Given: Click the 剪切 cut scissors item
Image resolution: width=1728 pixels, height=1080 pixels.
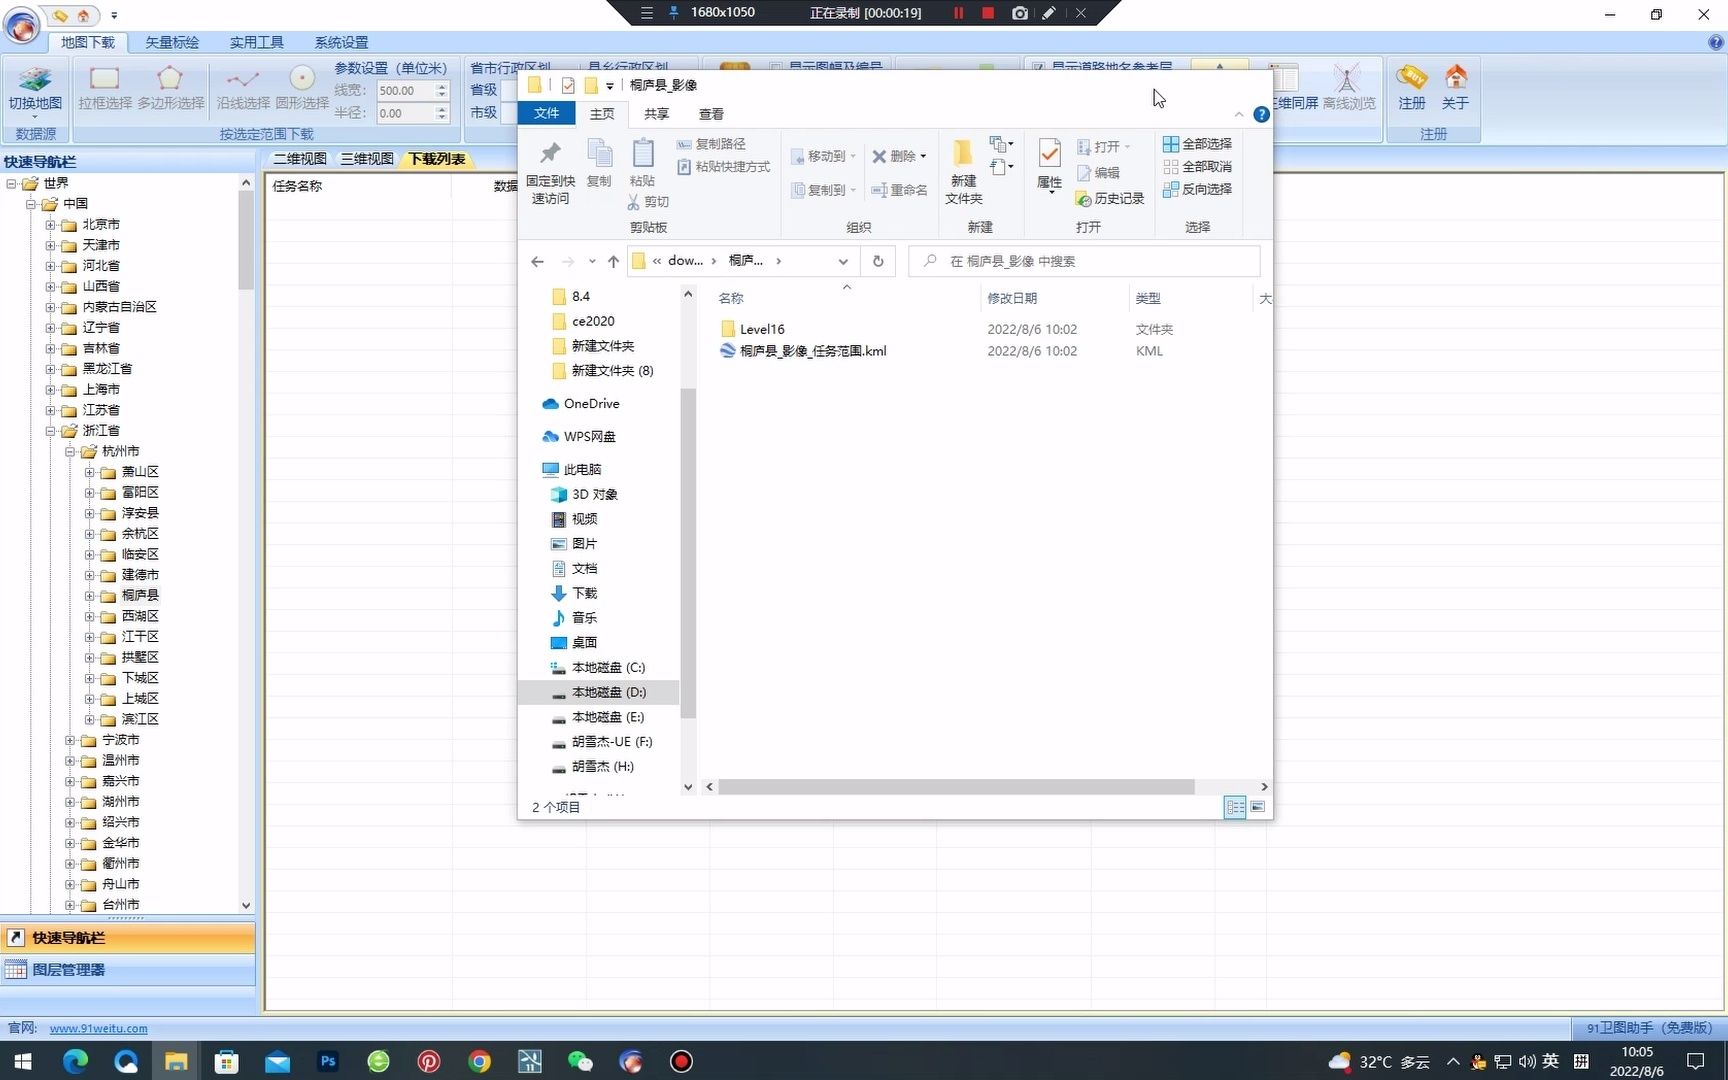Looking at the screenshot, I should (x=647, y=202).
